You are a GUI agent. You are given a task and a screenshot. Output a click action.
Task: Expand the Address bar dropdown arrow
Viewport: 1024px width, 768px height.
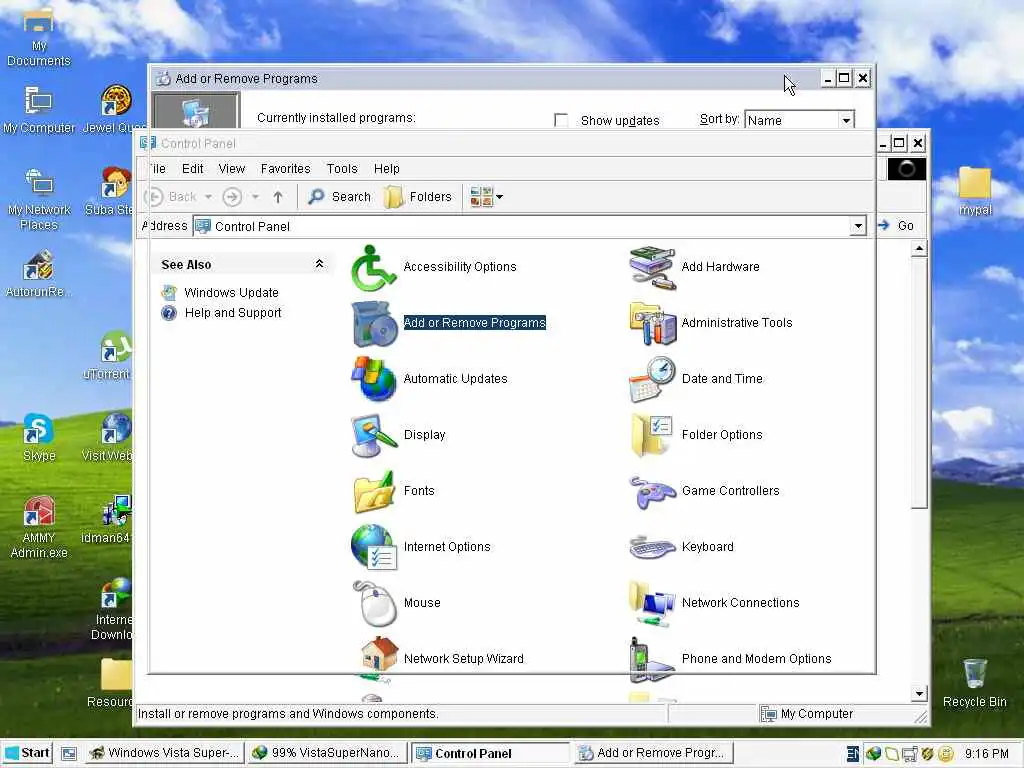857,227
